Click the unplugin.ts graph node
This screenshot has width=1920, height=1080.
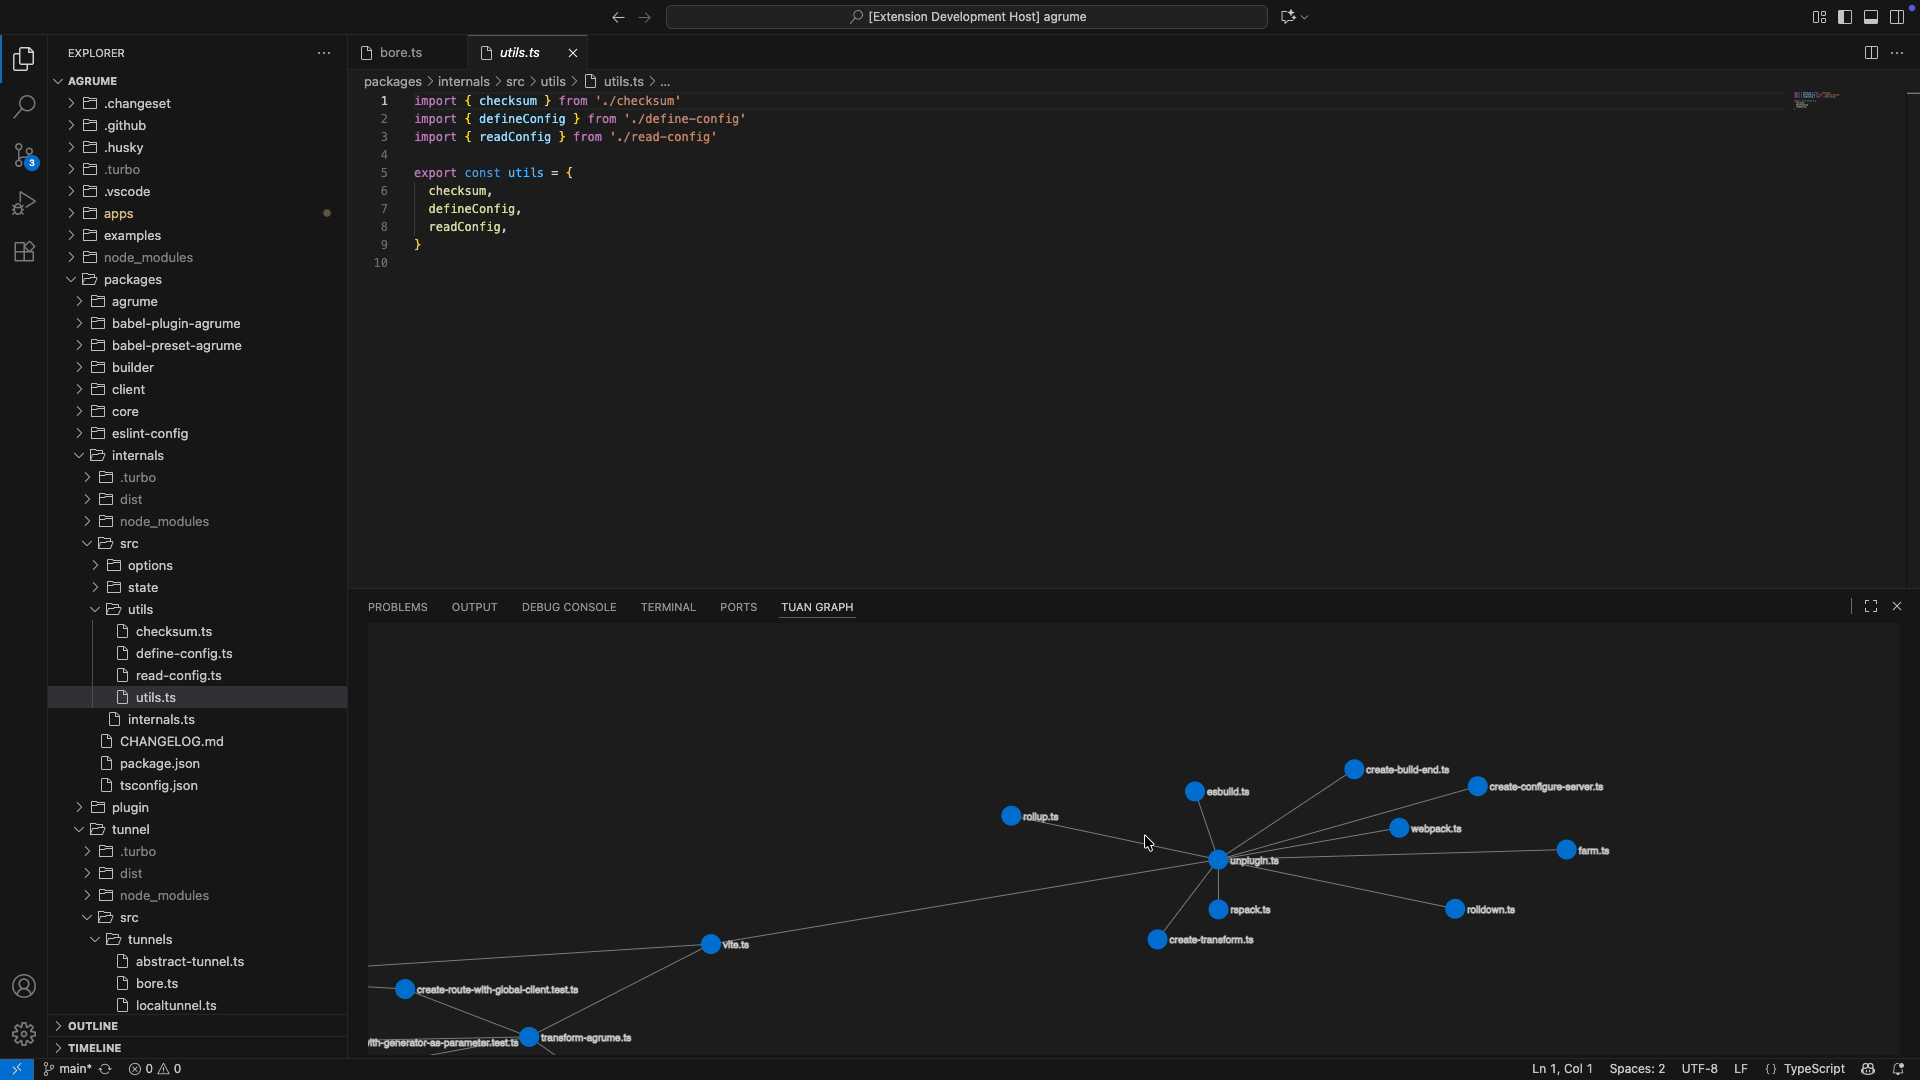(1218, 860)
